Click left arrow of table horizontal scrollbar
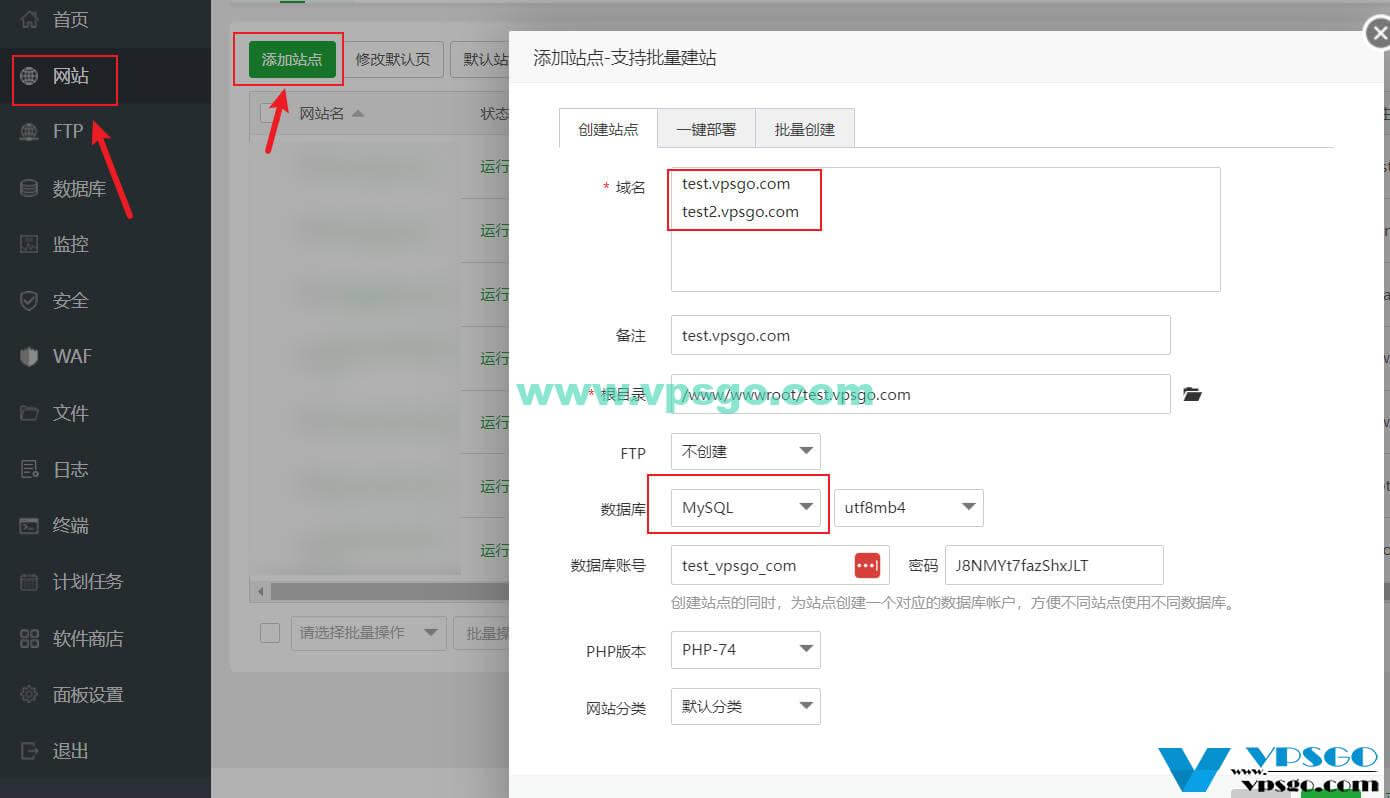 click(260, 592)
